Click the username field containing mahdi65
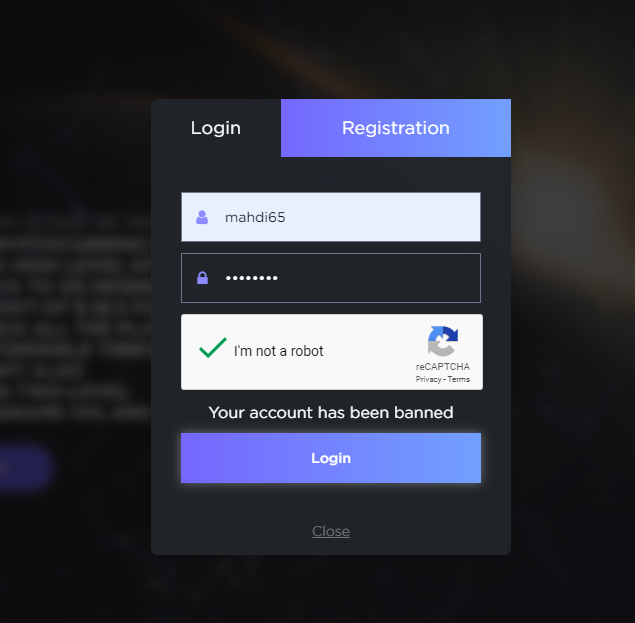The width and height of the screenshot is (635, 623). [331, 217]
